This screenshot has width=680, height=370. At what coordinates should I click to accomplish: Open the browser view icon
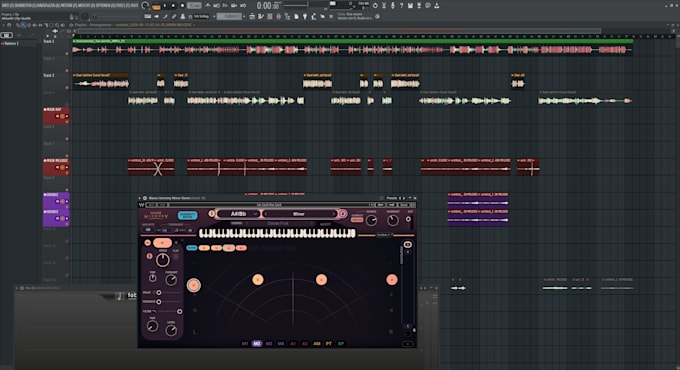pos(287,16)
